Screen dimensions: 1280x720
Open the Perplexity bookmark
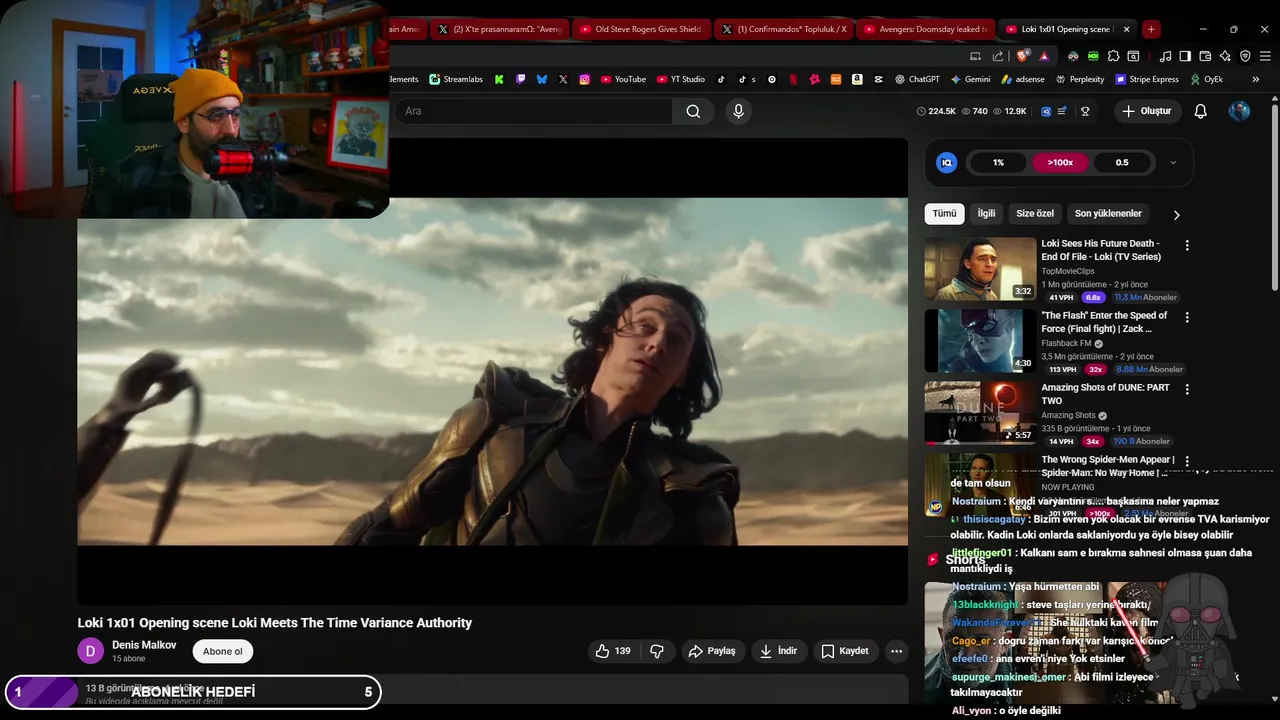coord(1079,79)
